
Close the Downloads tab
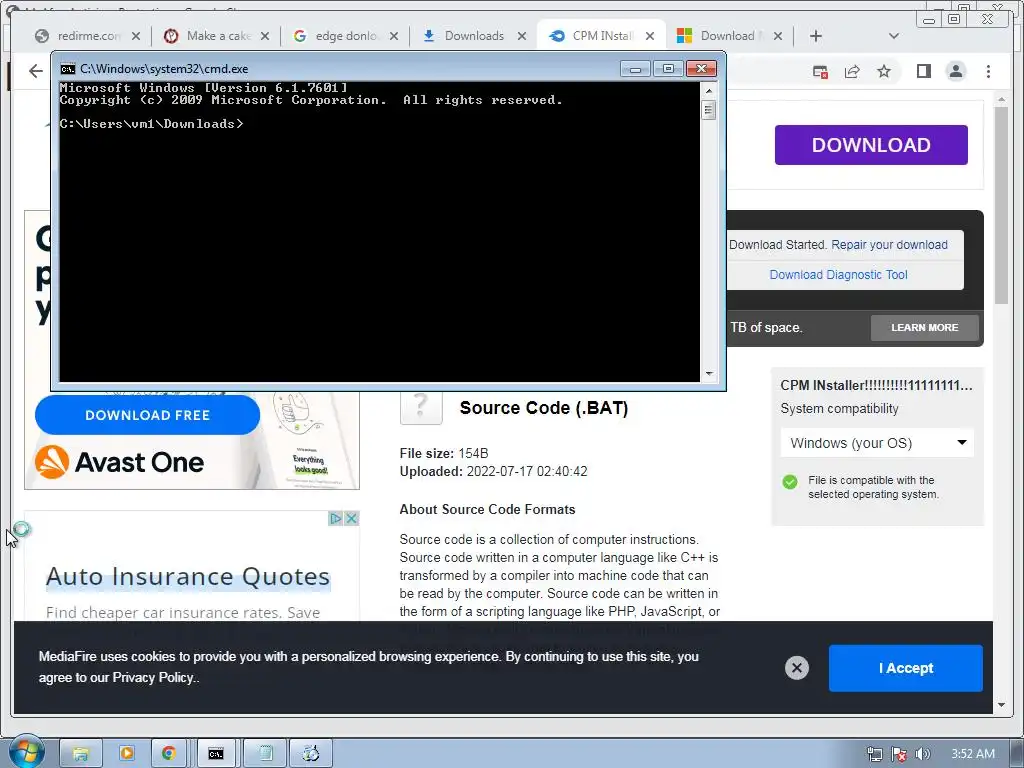tap(522, 36)
